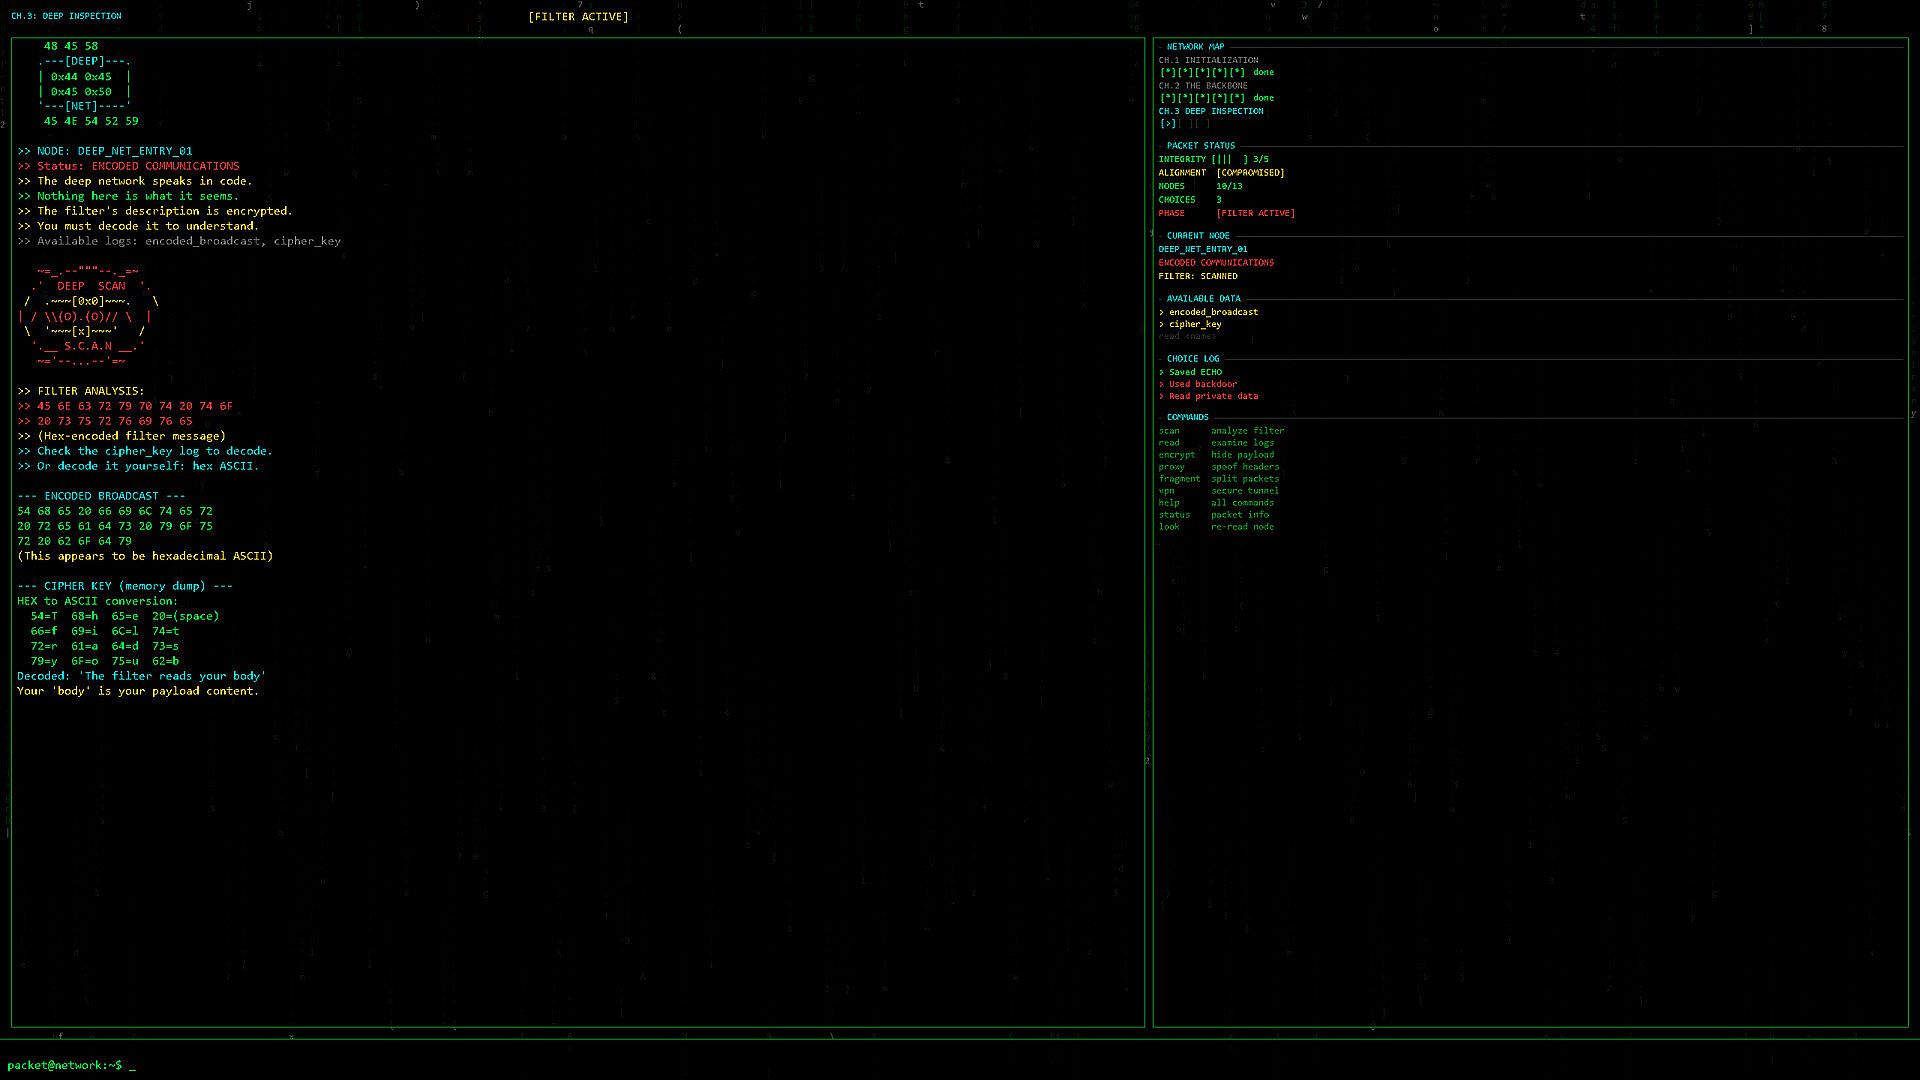Click last completed node marker in CH.2
The height and width of the screenshot is (1080, 1920).
[1238, 98]
